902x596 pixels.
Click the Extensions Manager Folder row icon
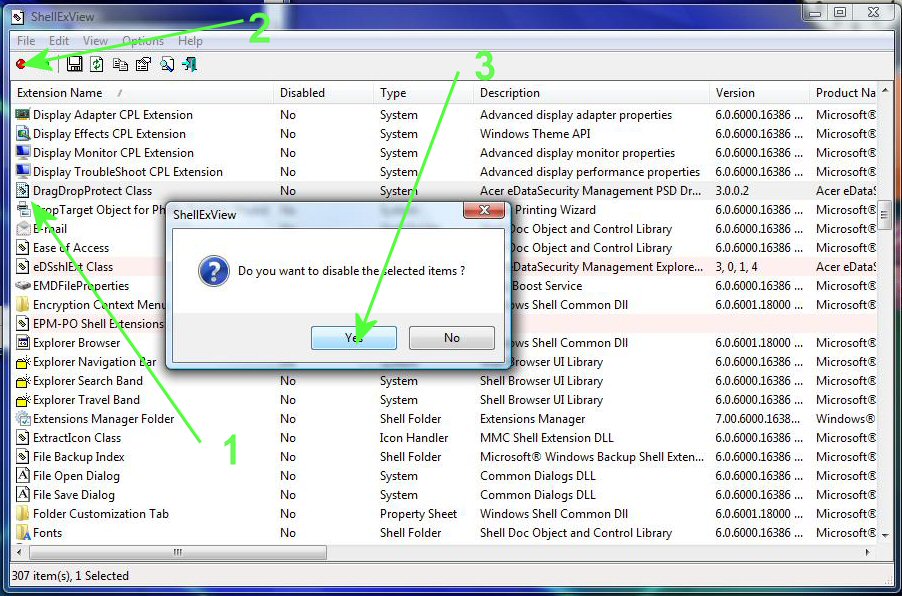(22, 418)
